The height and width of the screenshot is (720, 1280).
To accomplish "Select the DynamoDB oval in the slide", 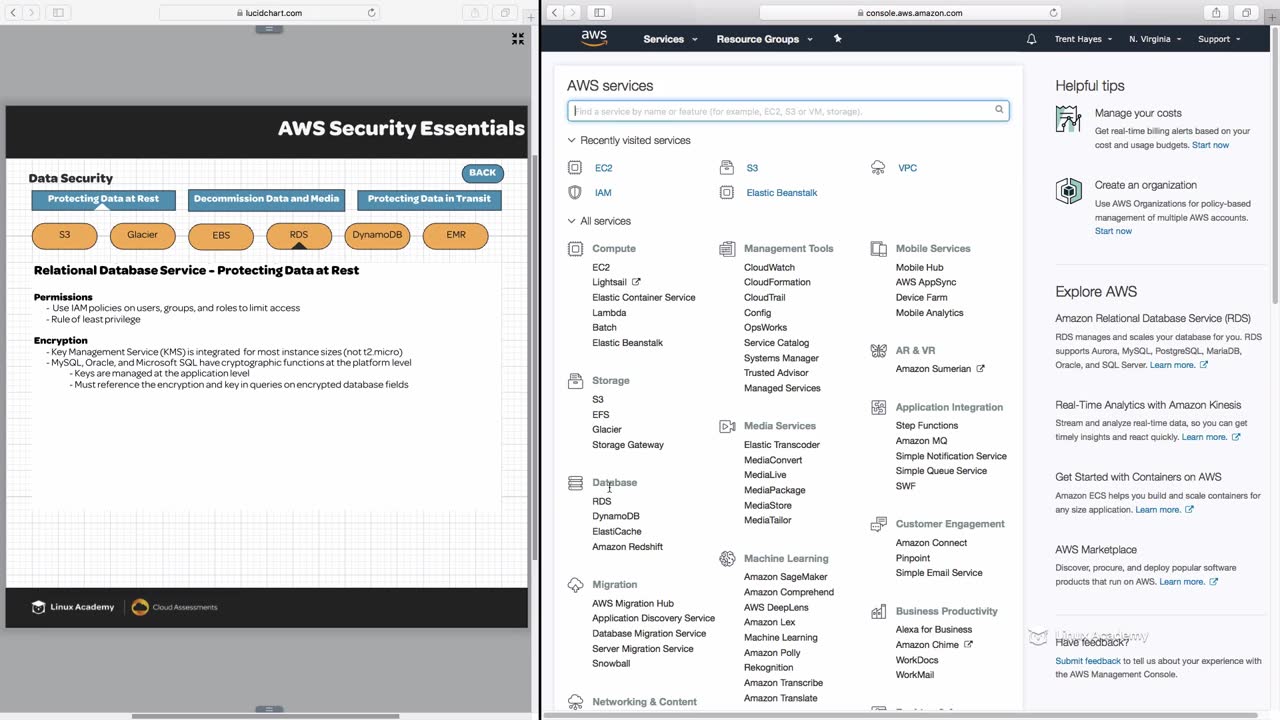I will [x=377, y=235].
